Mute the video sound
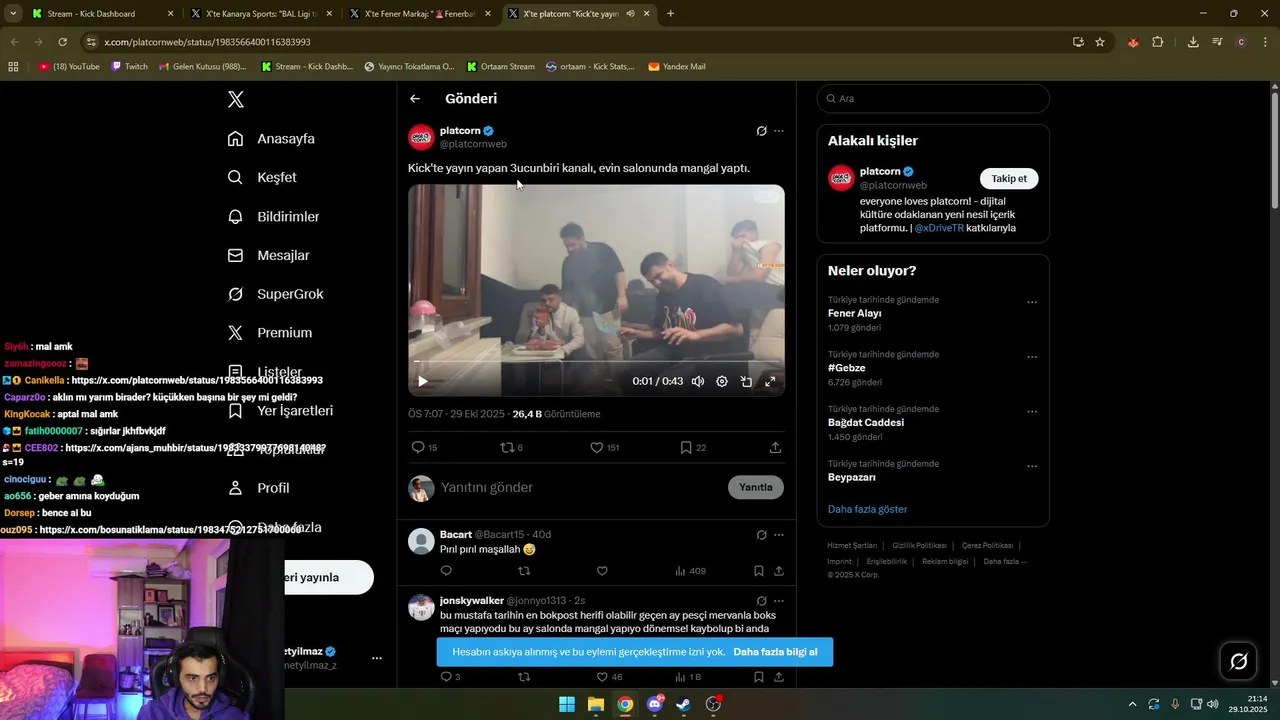This screenshot has width=1280, height=720. click(698, 381)
